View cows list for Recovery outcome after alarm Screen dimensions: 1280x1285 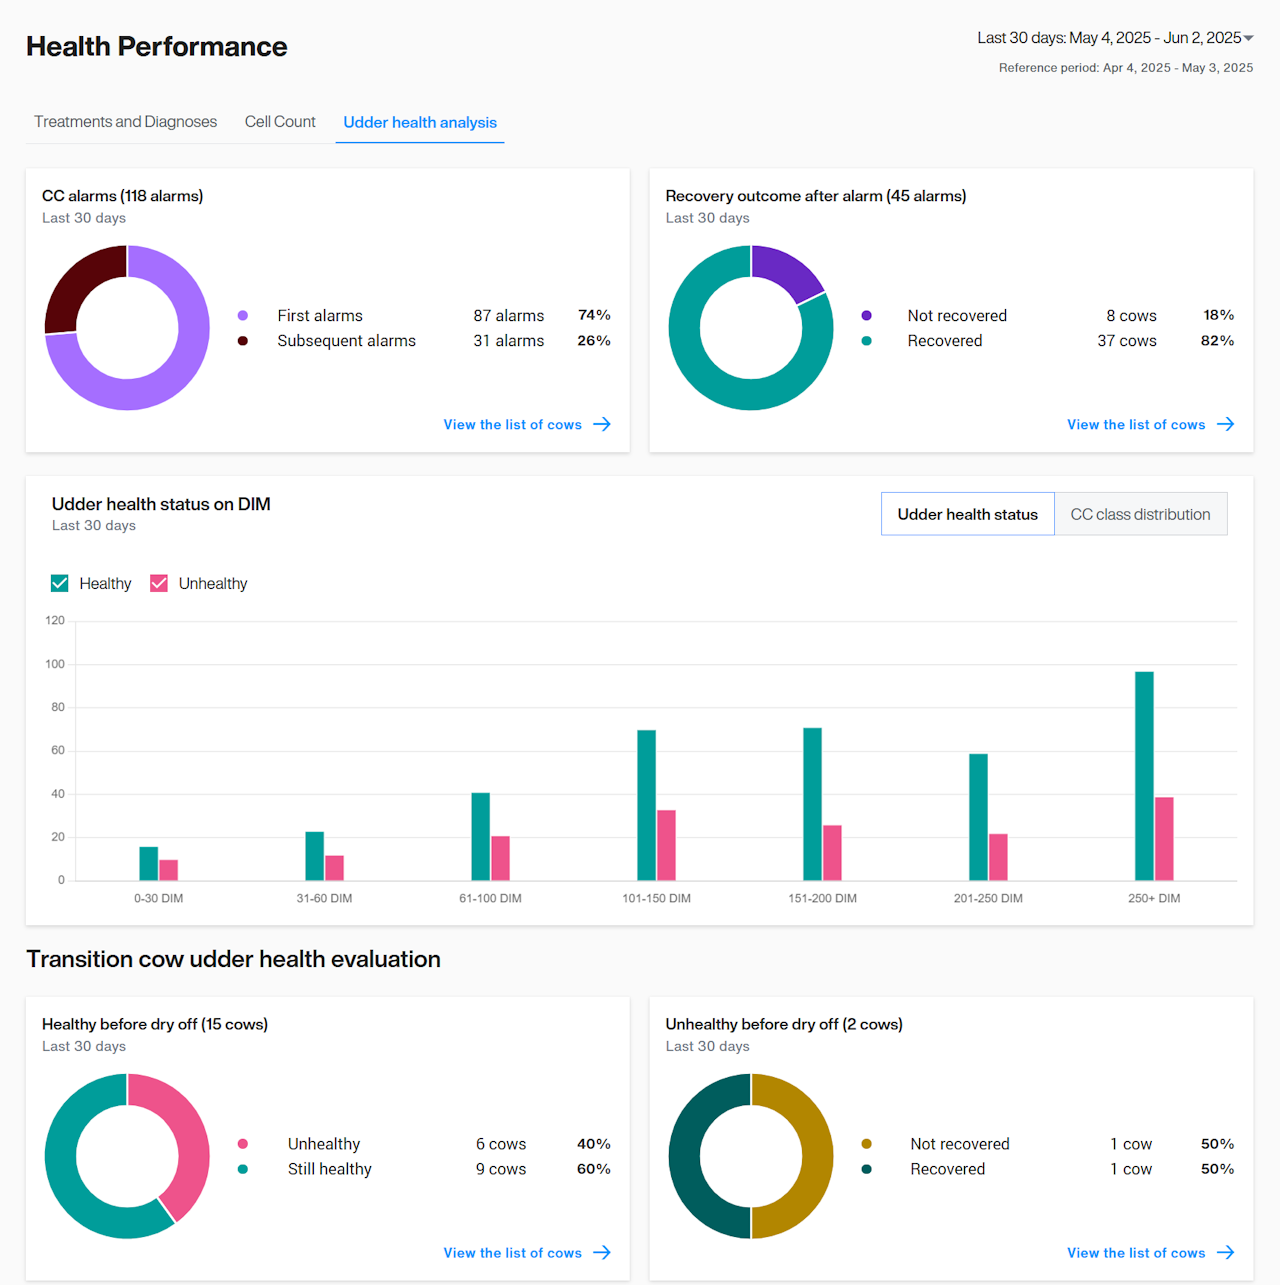1136,424
